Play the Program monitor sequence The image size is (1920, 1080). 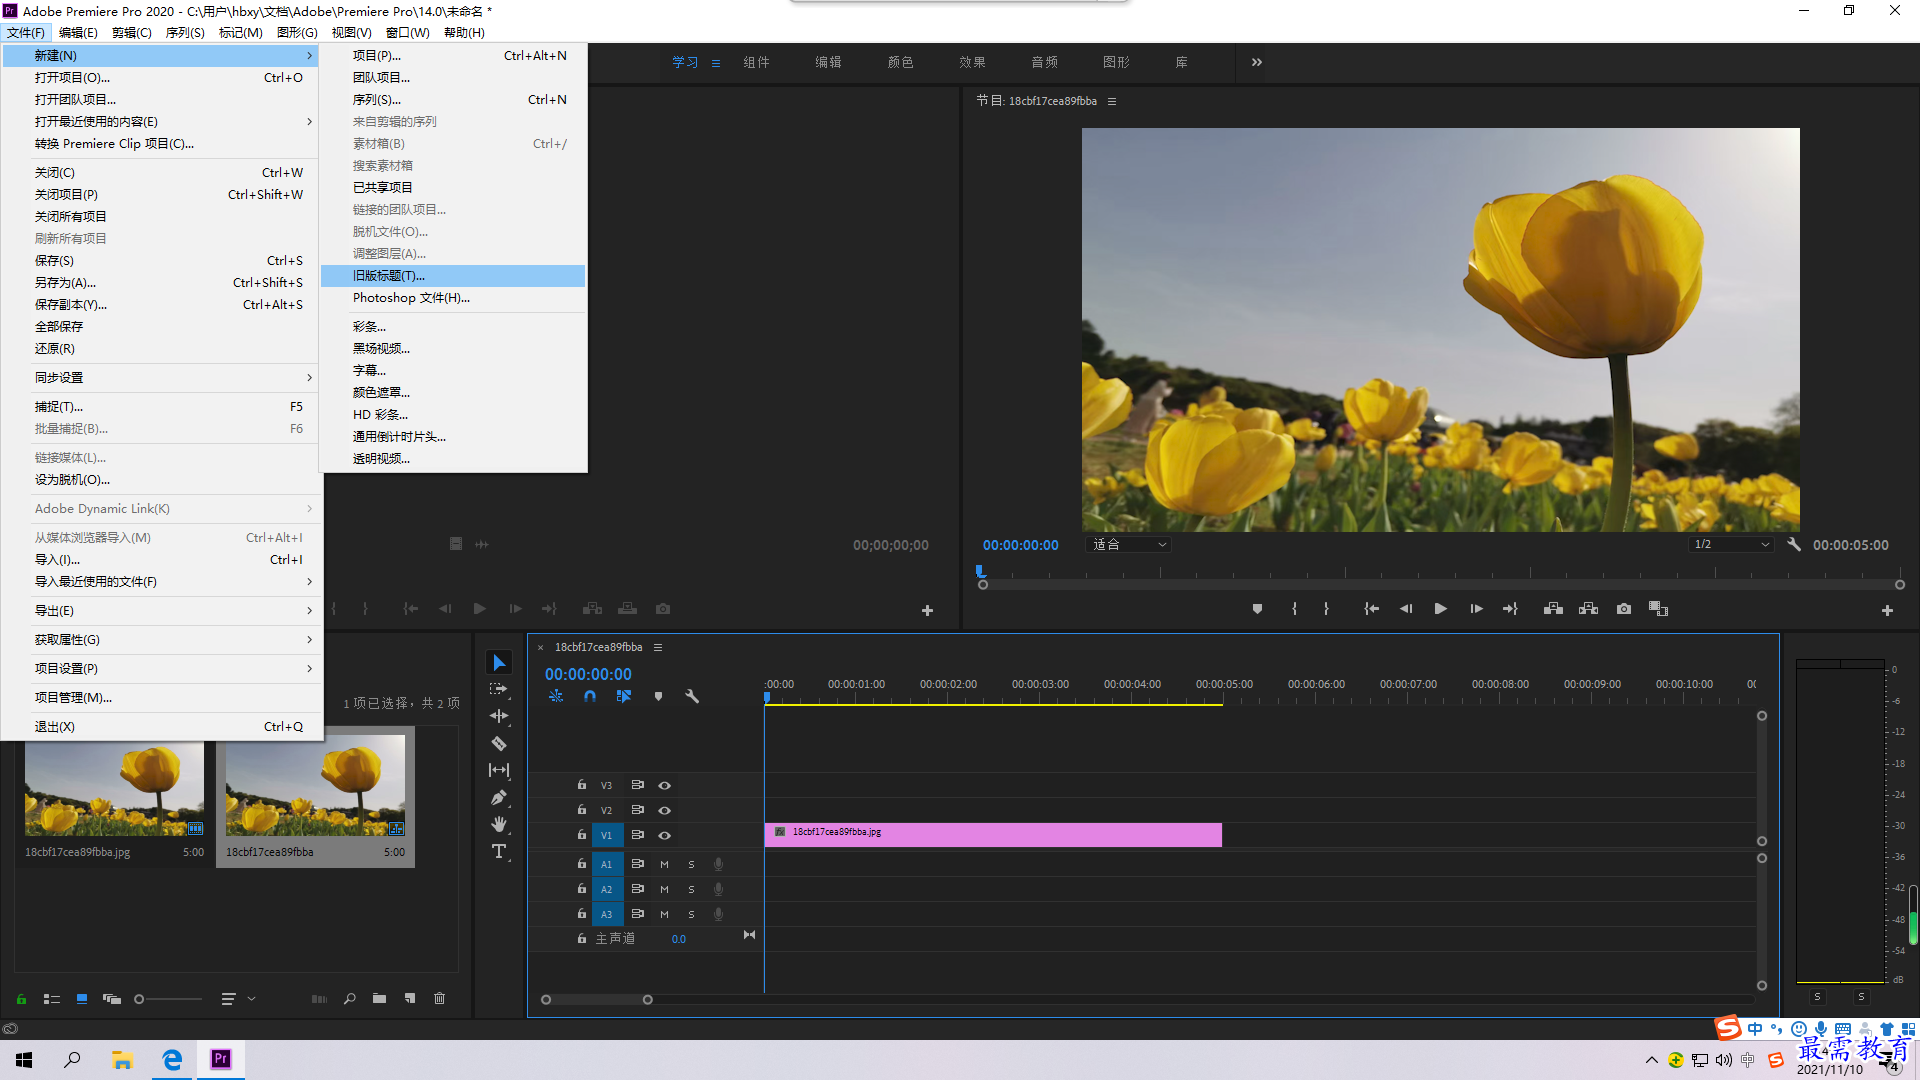[1440, 609]
